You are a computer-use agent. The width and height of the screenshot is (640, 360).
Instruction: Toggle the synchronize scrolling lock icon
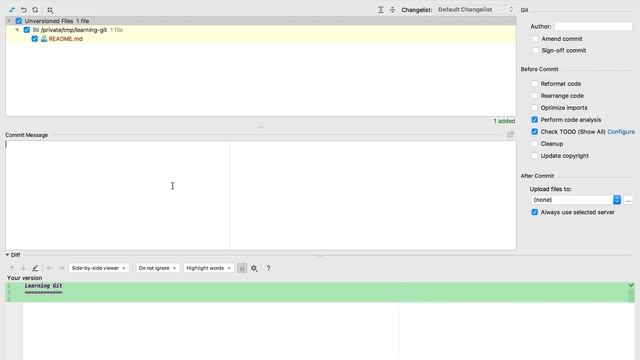(x=242, y=268)
